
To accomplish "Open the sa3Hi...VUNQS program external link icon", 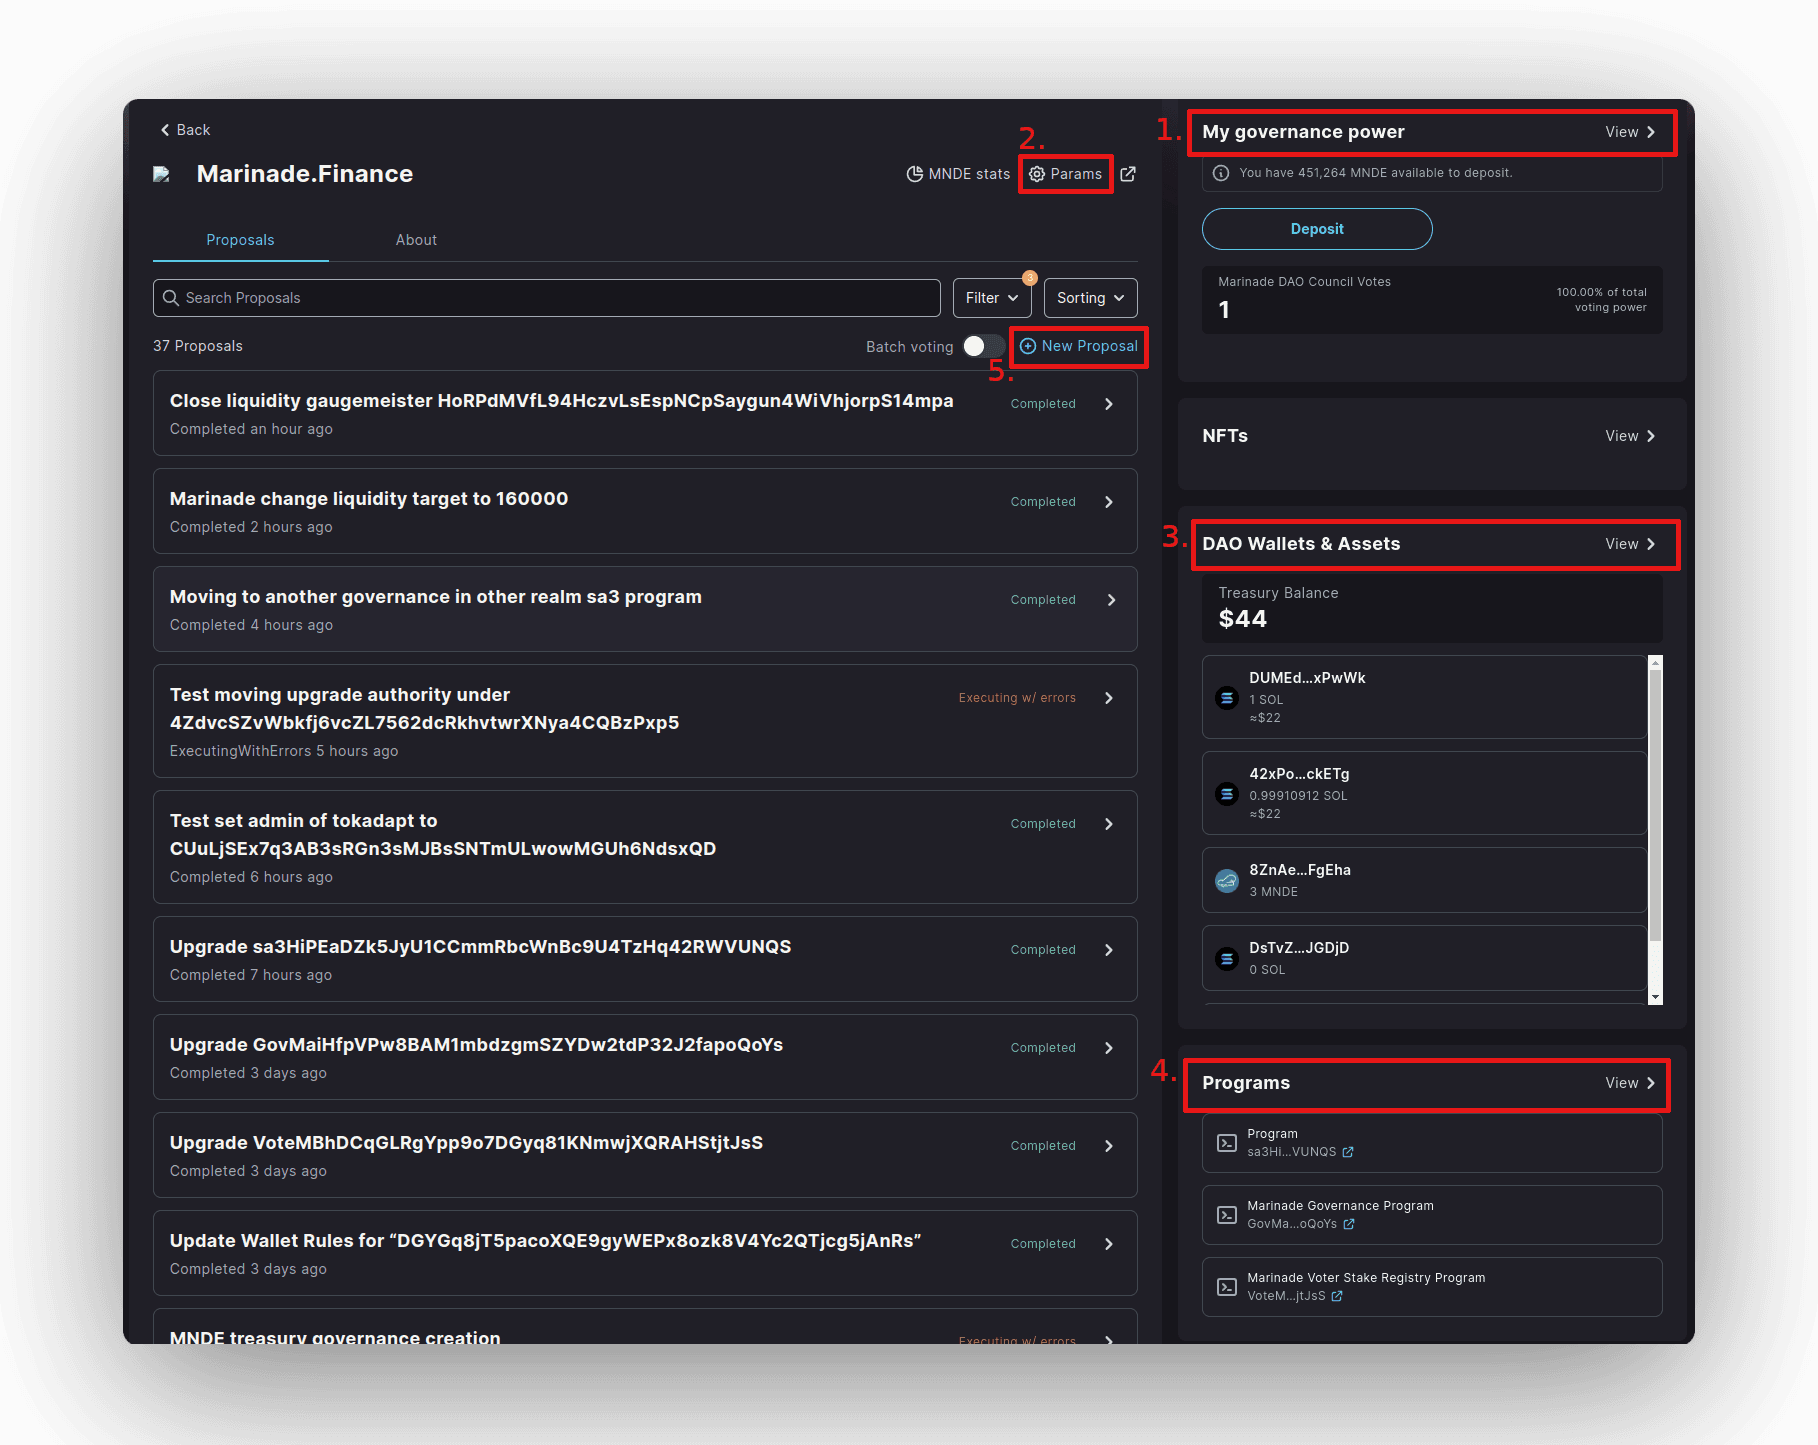I will point(1348,1152).
